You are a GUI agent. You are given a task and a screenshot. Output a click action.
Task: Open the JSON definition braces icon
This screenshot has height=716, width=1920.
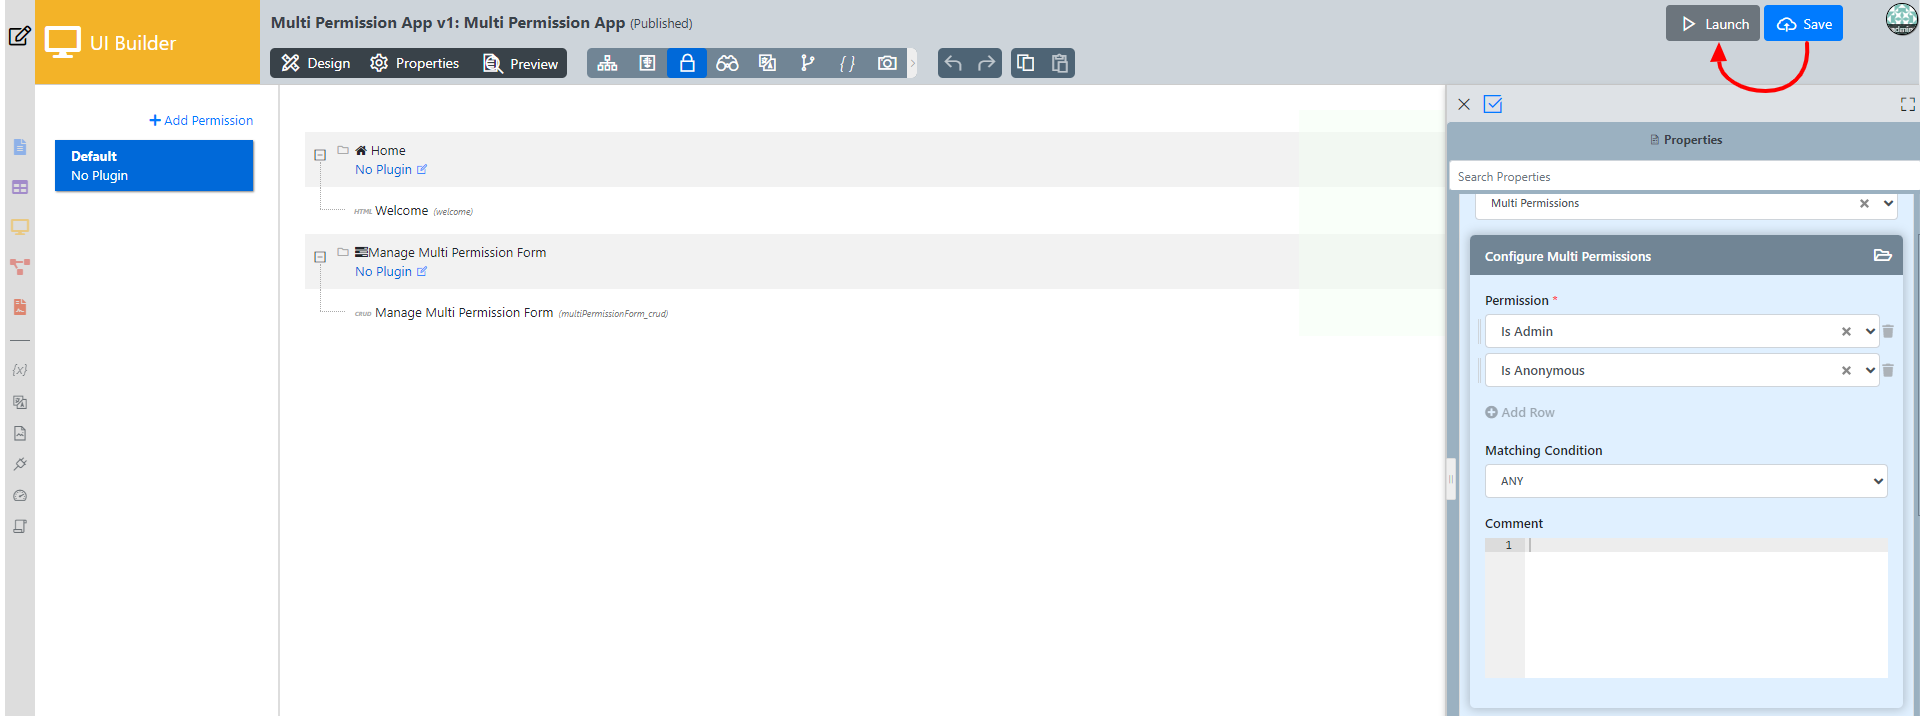tap(847, 63)
